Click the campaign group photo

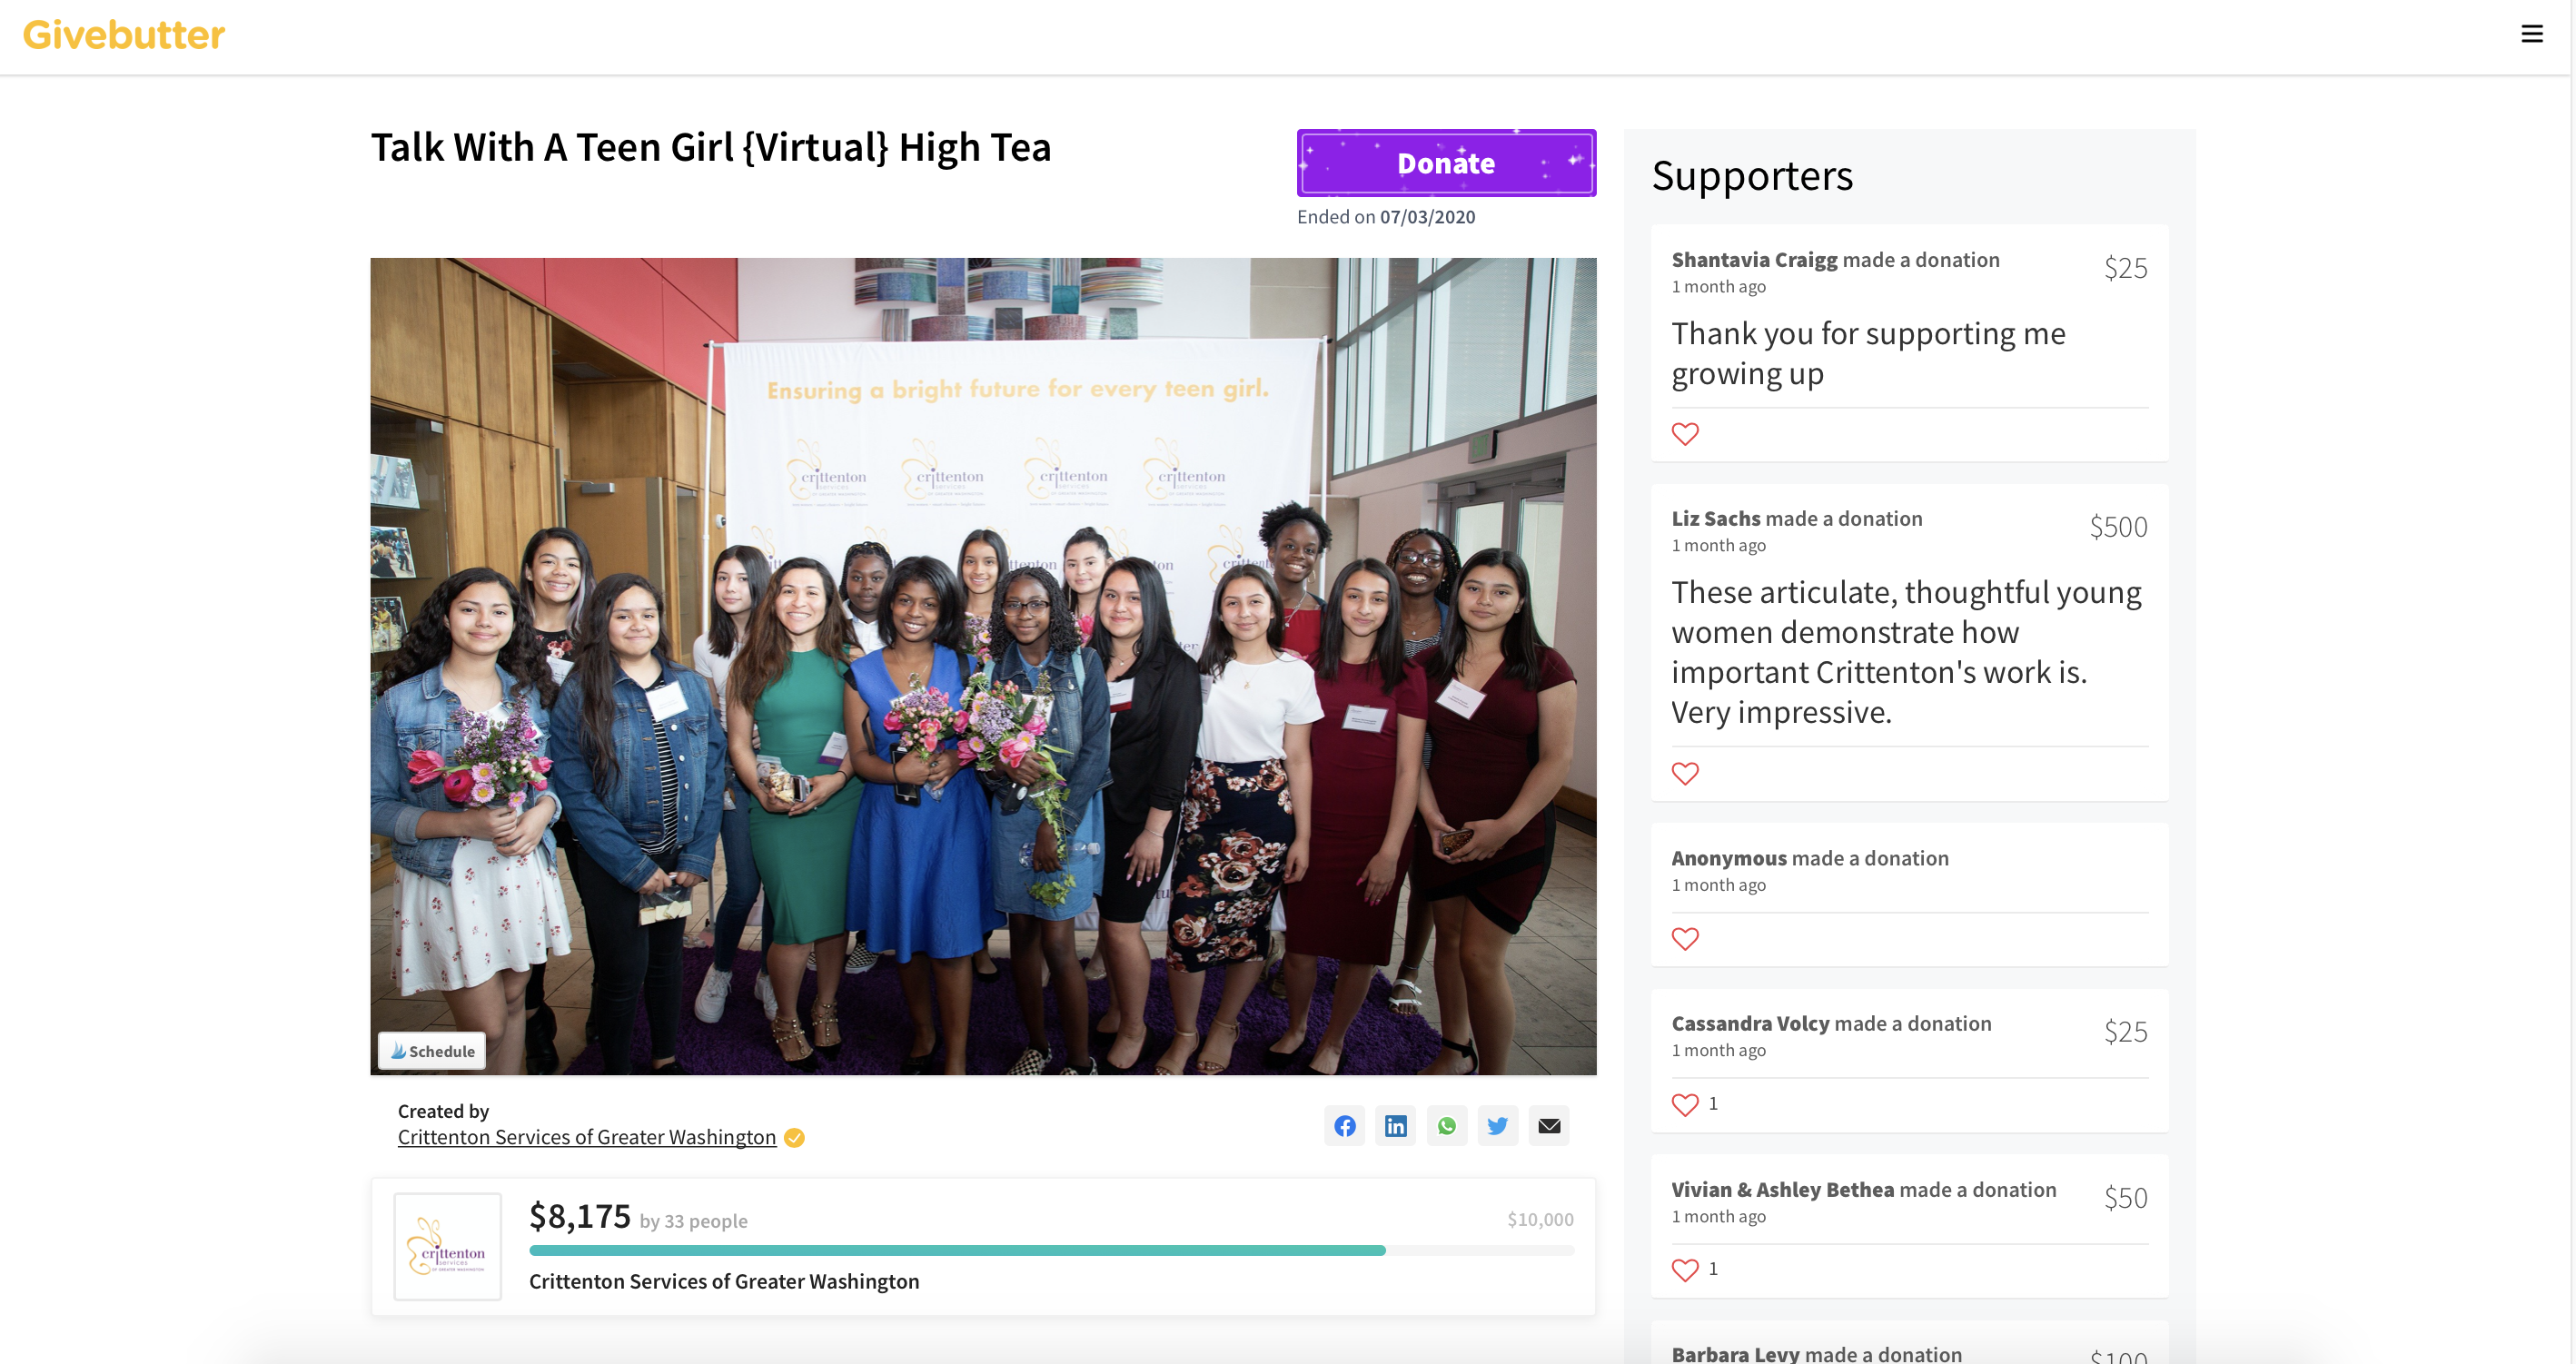pos(983,666)
